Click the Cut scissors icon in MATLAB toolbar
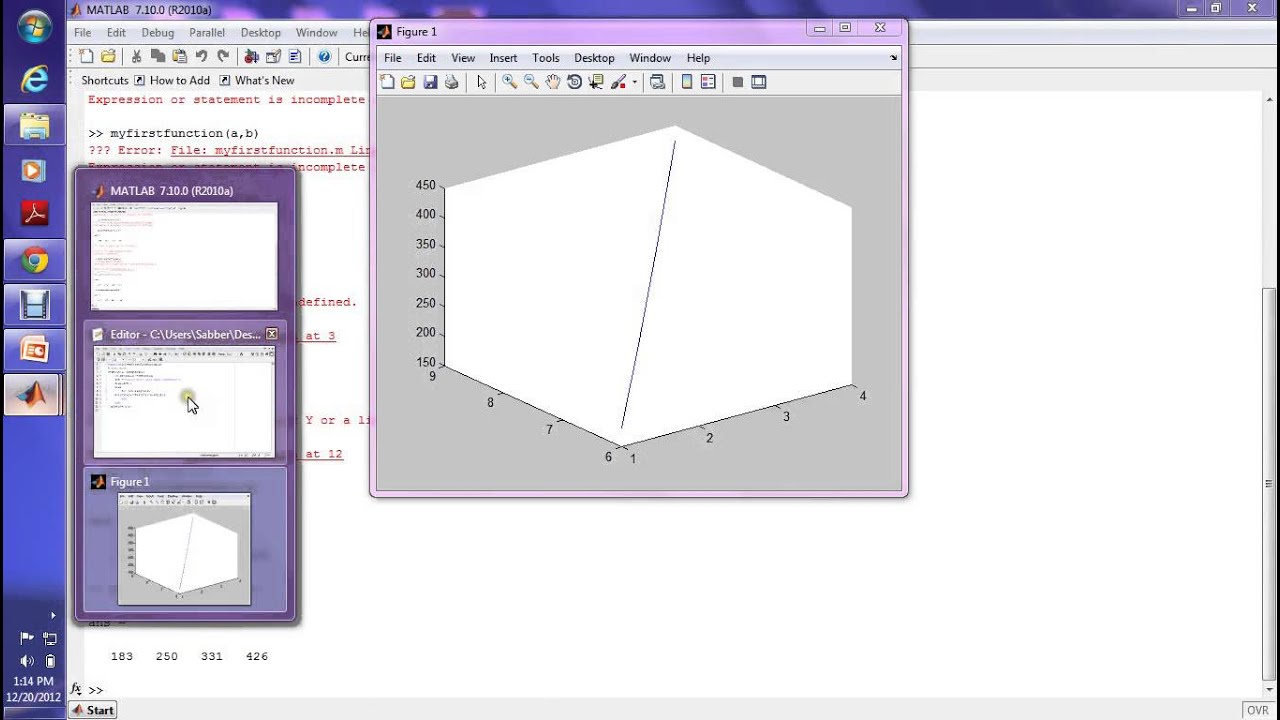1280x720 pixels. pos(137,56)
